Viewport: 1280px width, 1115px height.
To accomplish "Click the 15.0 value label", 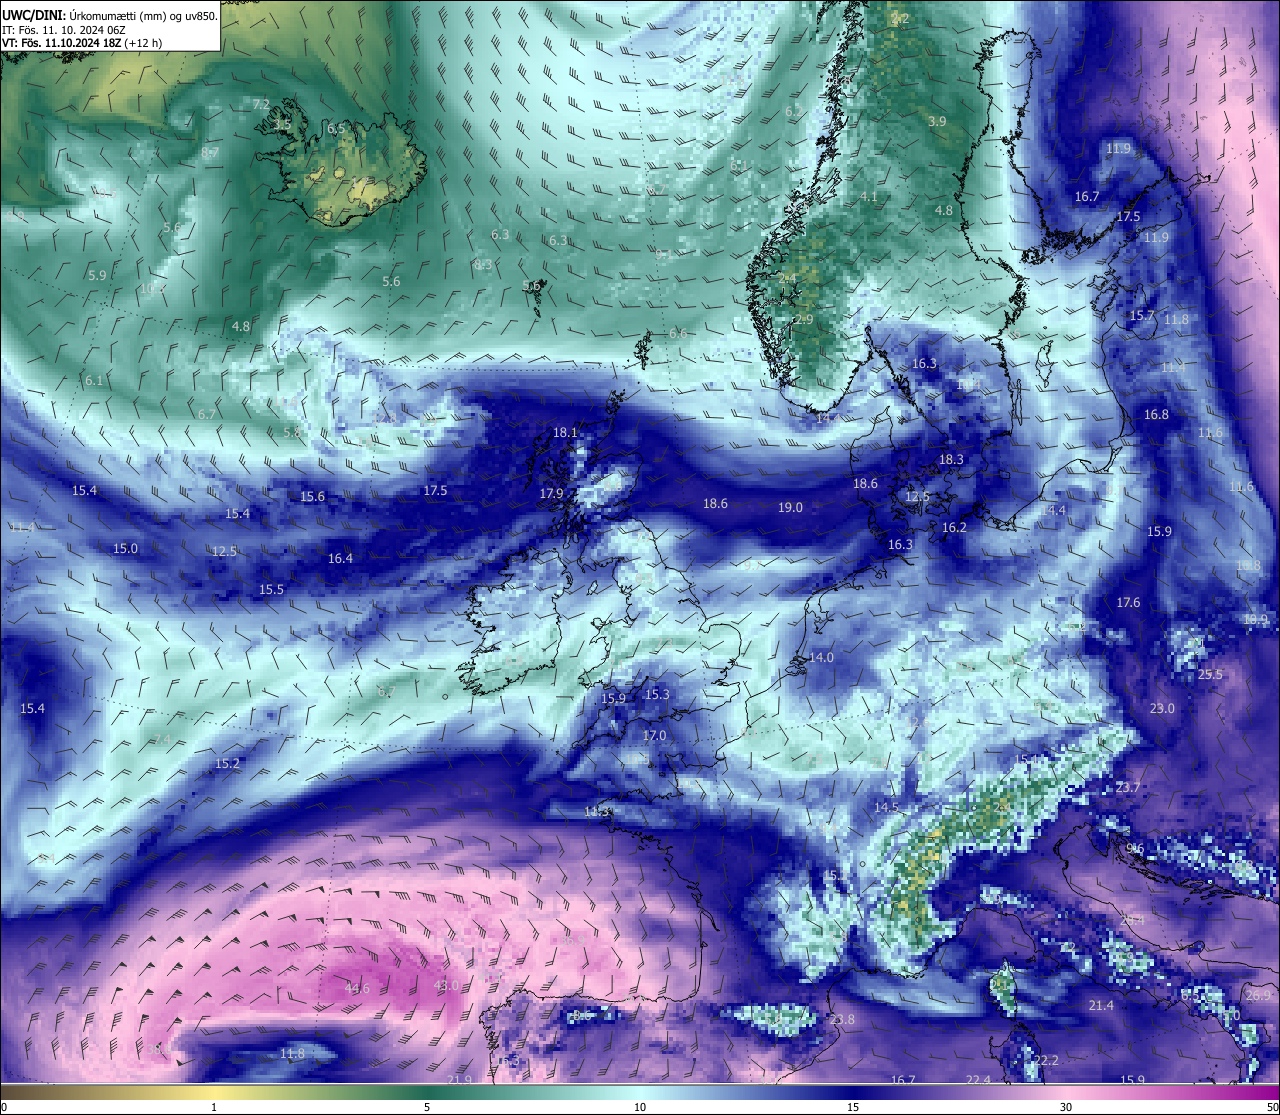I will pyautogui.click(x=125, y=548).
